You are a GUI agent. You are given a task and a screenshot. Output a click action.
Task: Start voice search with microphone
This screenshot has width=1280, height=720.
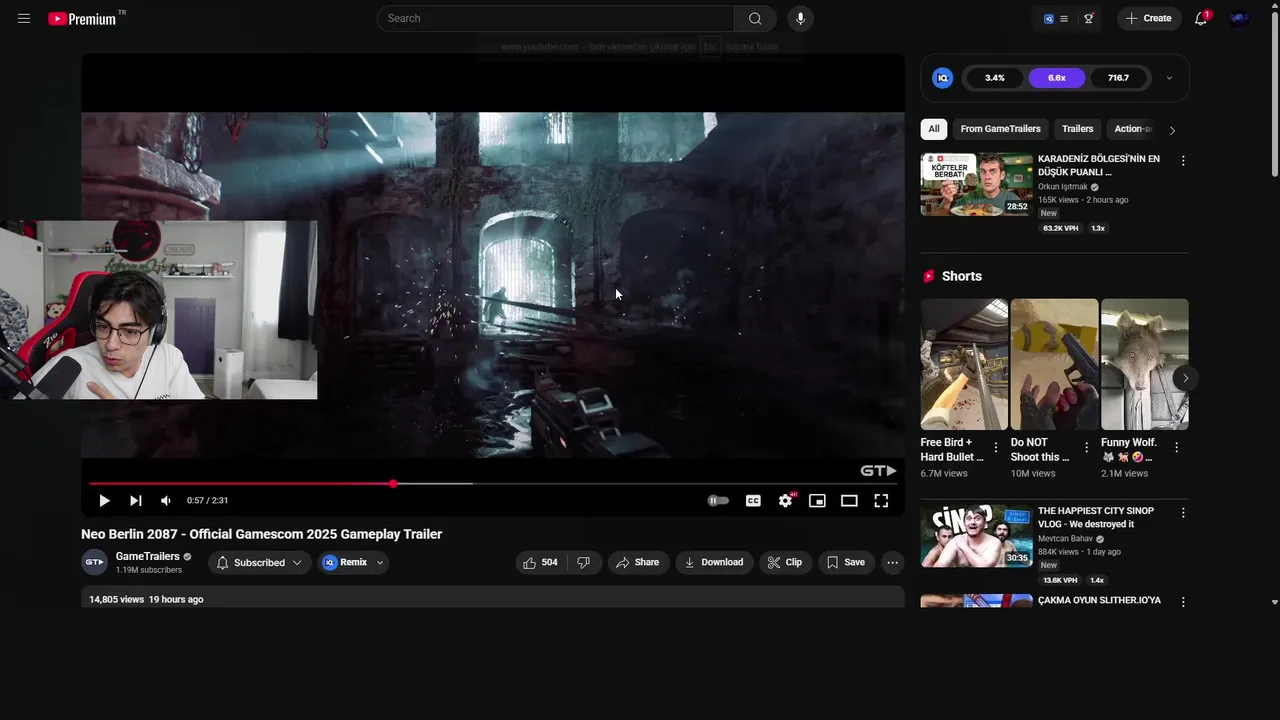coord(800,18)
